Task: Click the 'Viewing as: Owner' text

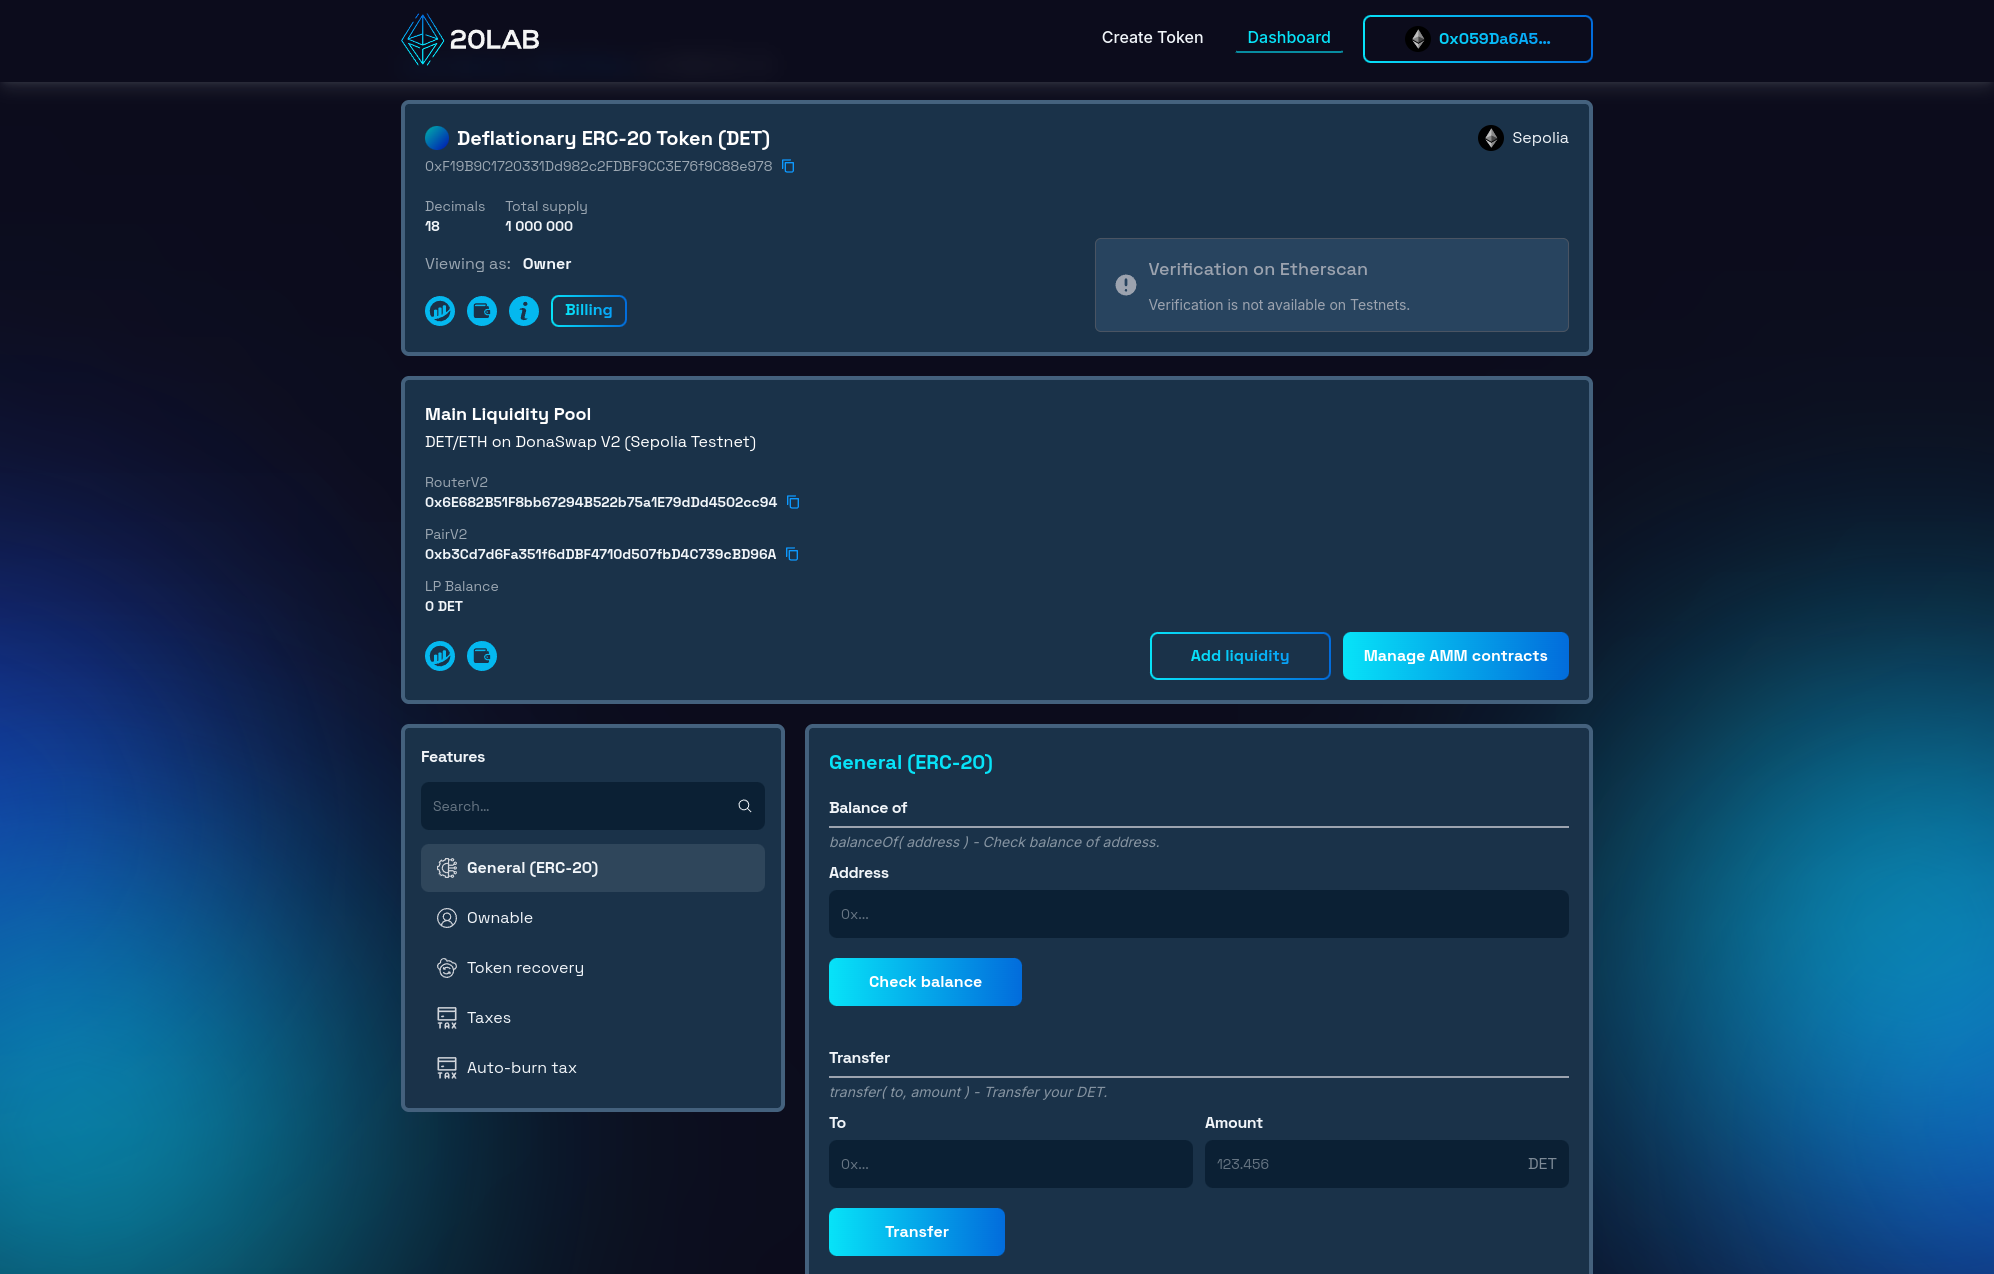Action: (498, 264)
